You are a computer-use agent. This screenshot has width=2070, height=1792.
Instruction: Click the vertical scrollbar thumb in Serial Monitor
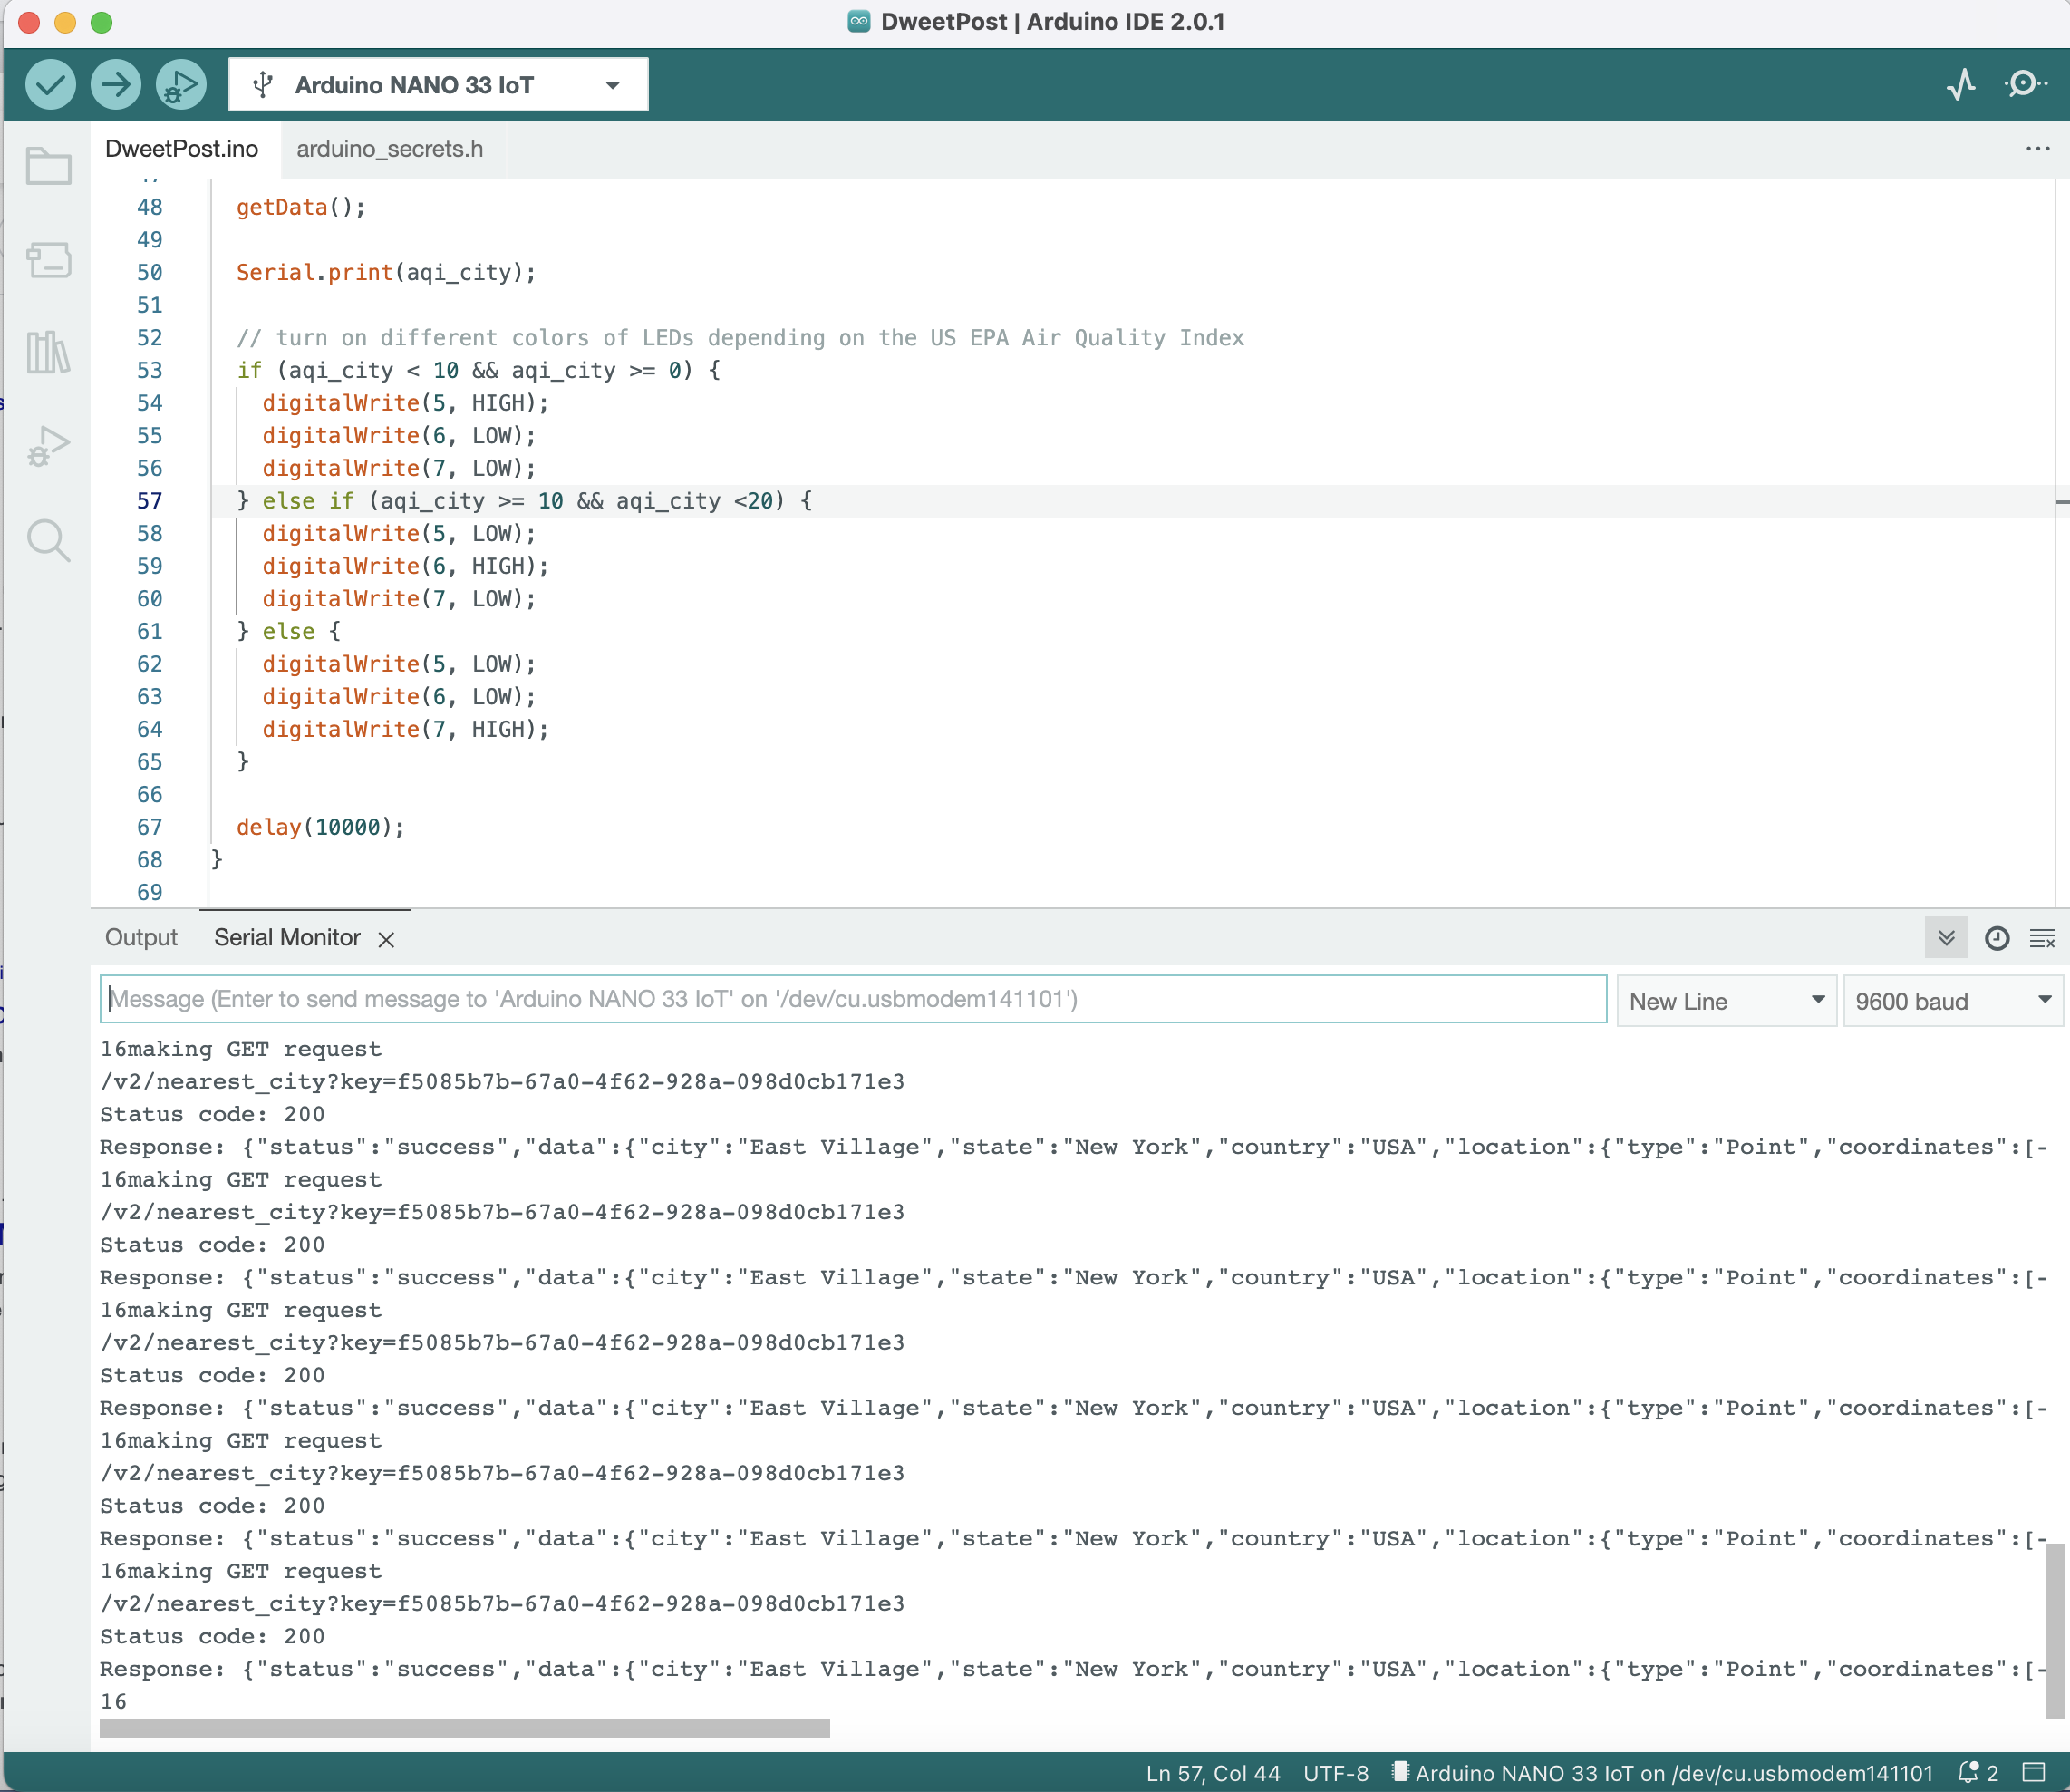[2055, 1630]
